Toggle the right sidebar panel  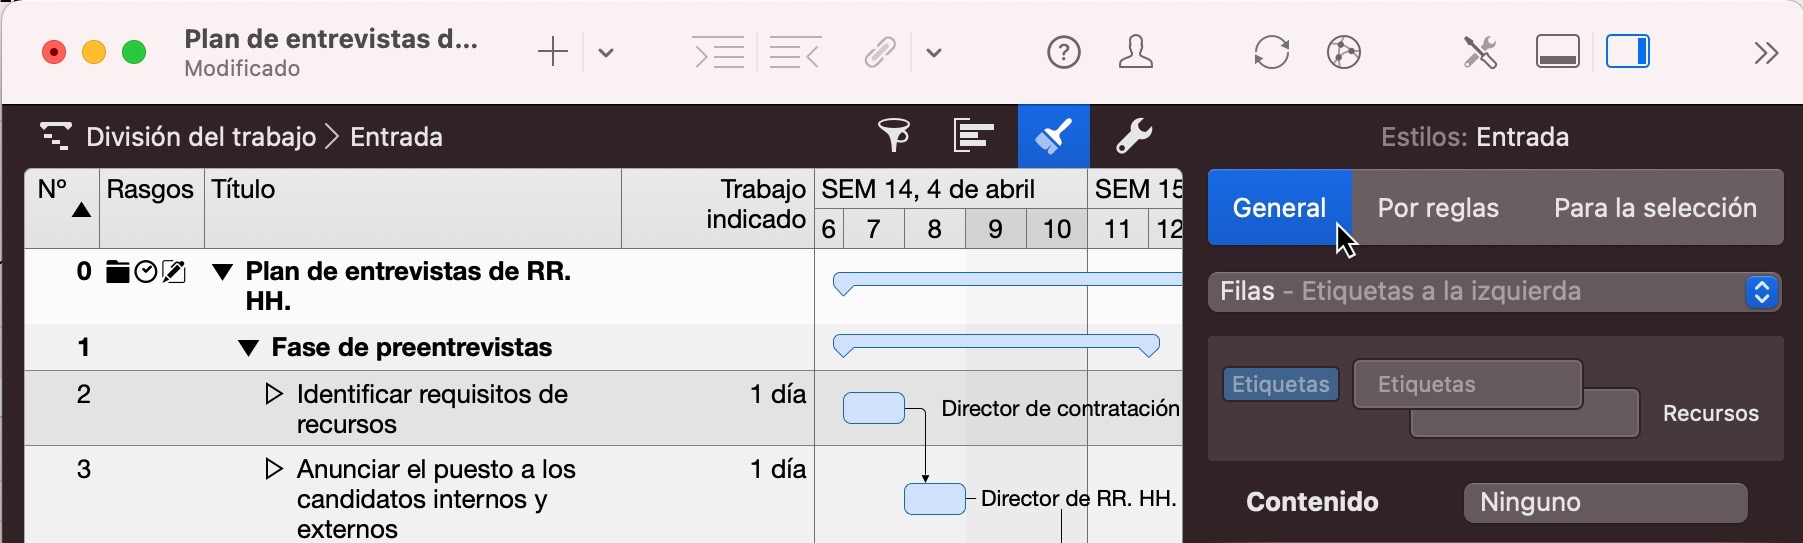(x=1627, y=52)
